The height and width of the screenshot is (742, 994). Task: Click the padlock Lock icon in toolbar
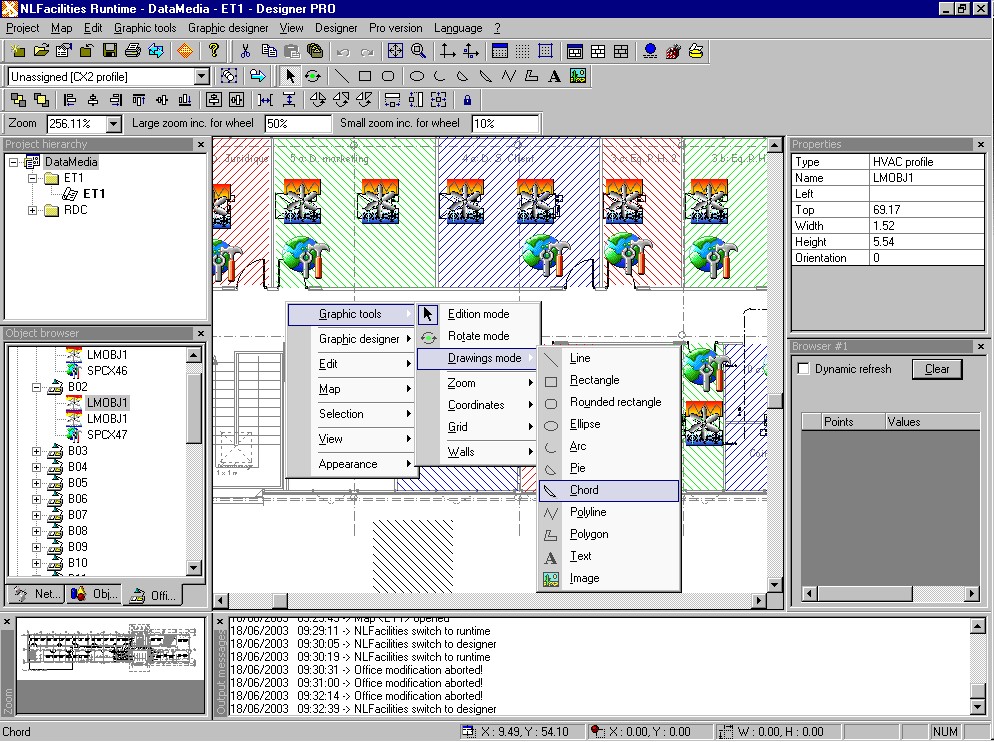(x=467, y=100)
